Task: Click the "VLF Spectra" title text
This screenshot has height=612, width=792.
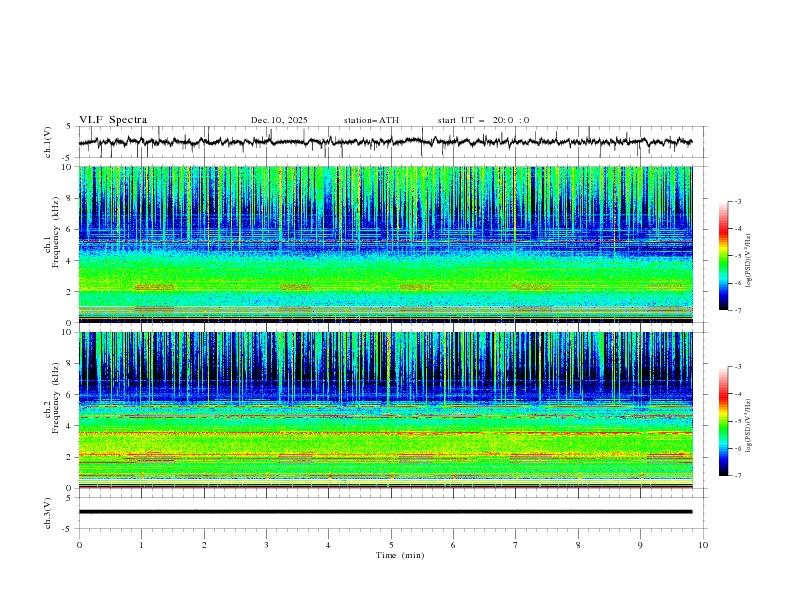Action: tap(113, 120)
